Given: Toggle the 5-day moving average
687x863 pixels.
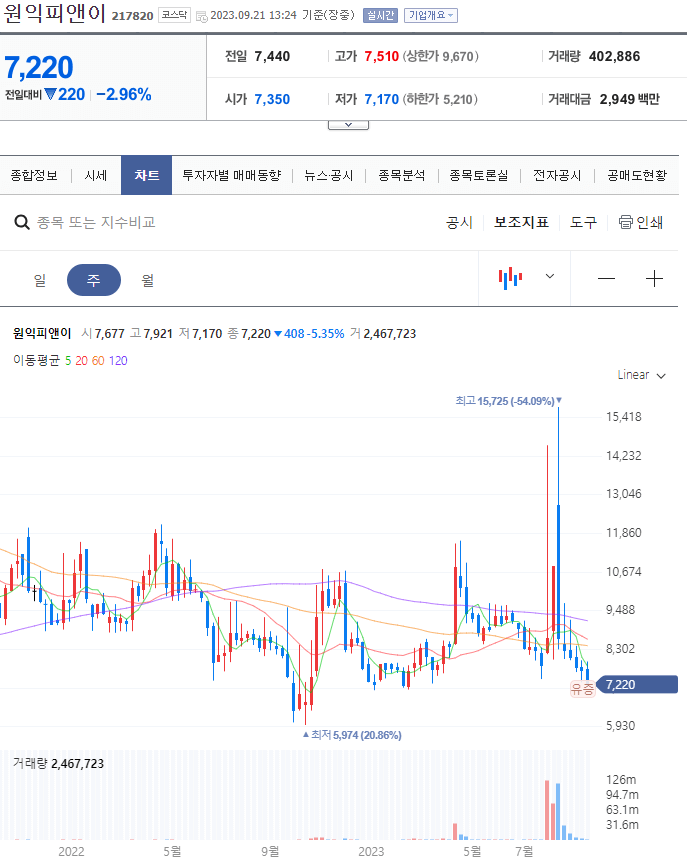Looking at the screenshot, I should tap(68, 361).
